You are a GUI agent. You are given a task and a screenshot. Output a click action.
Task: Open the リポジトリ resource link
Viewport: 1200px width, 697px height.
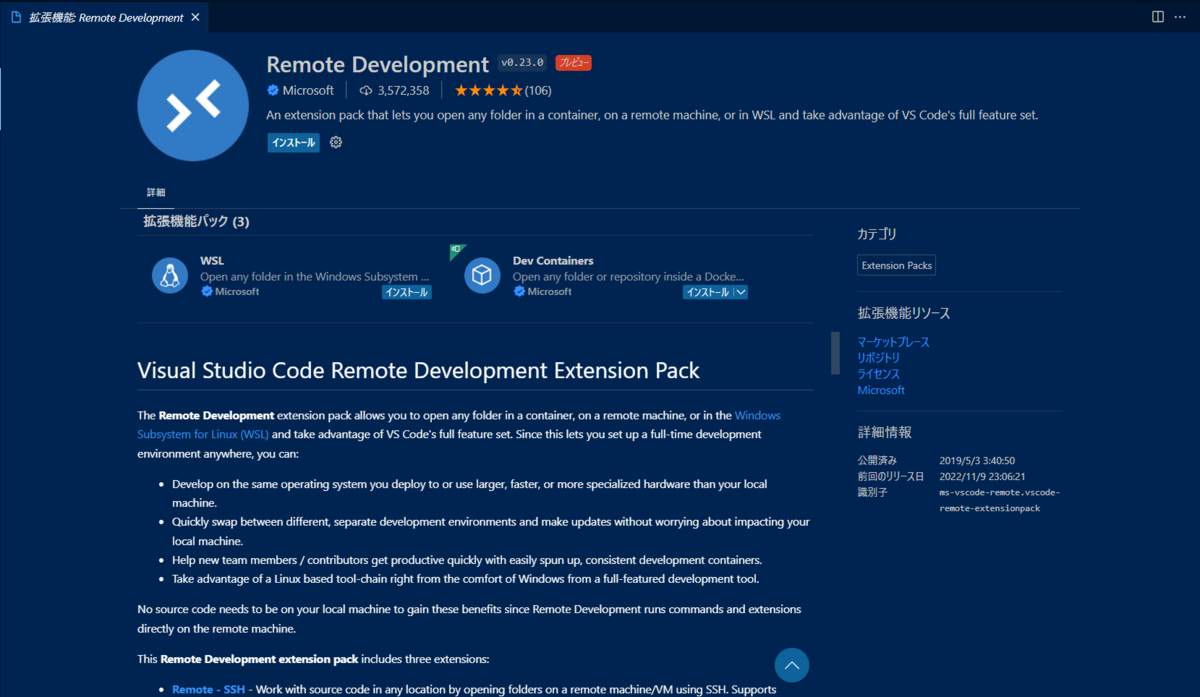pyautogui.click(x=879, y=358)
